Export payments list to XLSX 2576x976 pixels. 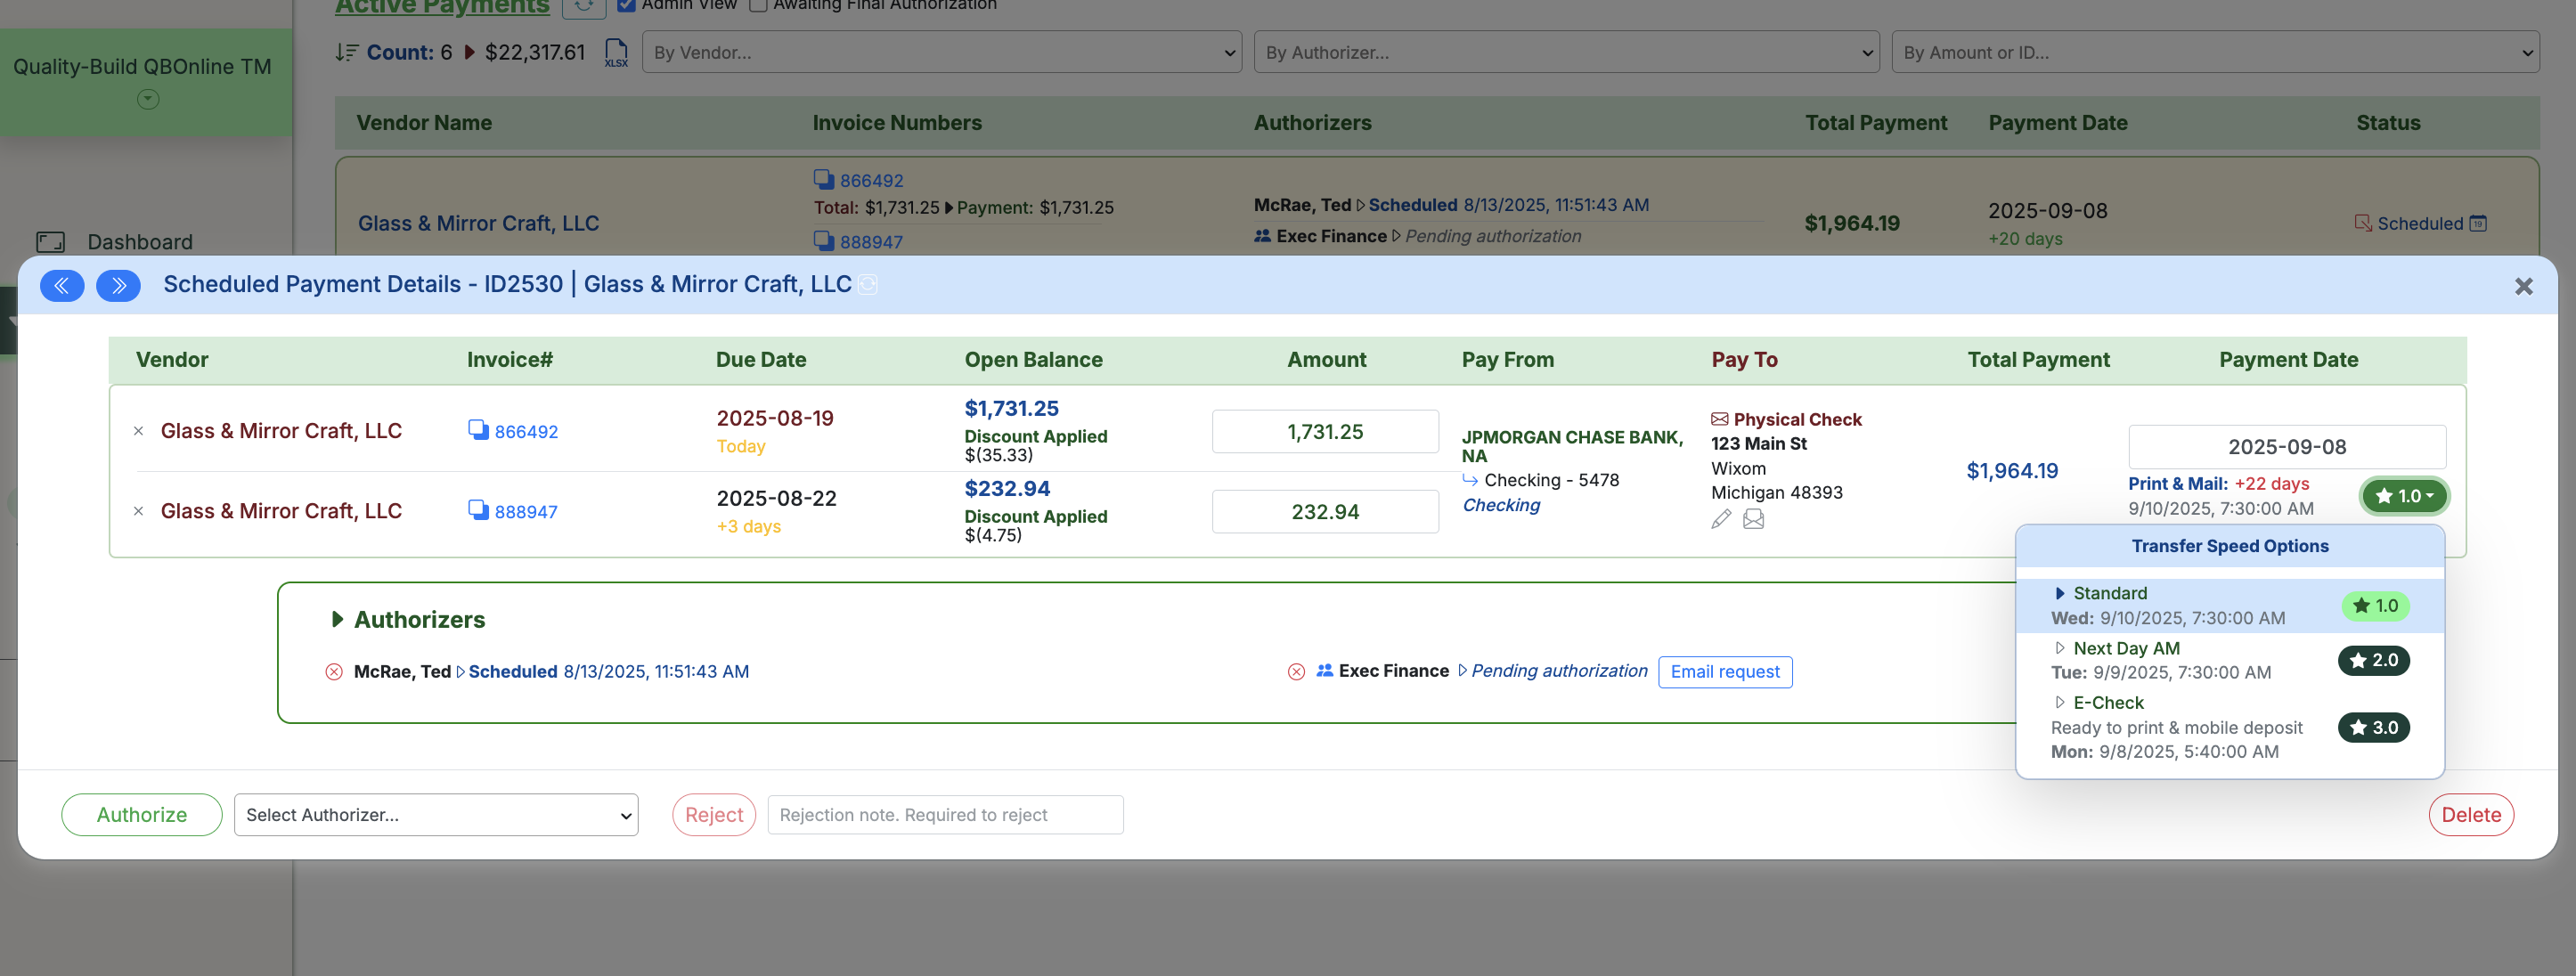coord(616,52)
